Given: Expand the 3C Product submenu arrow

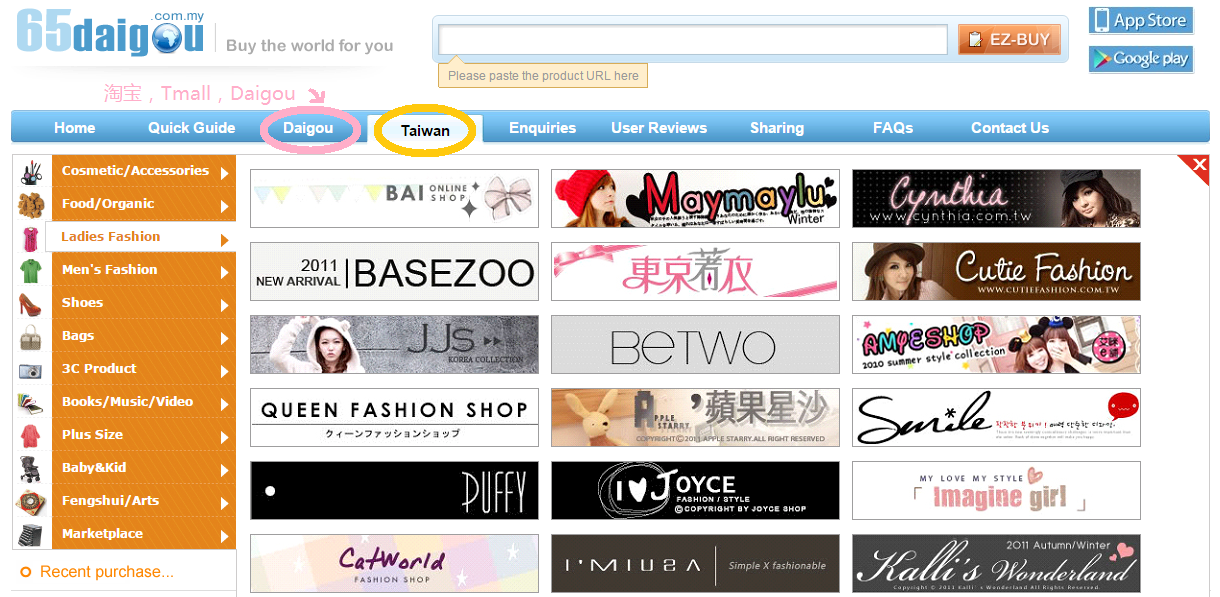Looking at the screenshot, I should 225,371.
